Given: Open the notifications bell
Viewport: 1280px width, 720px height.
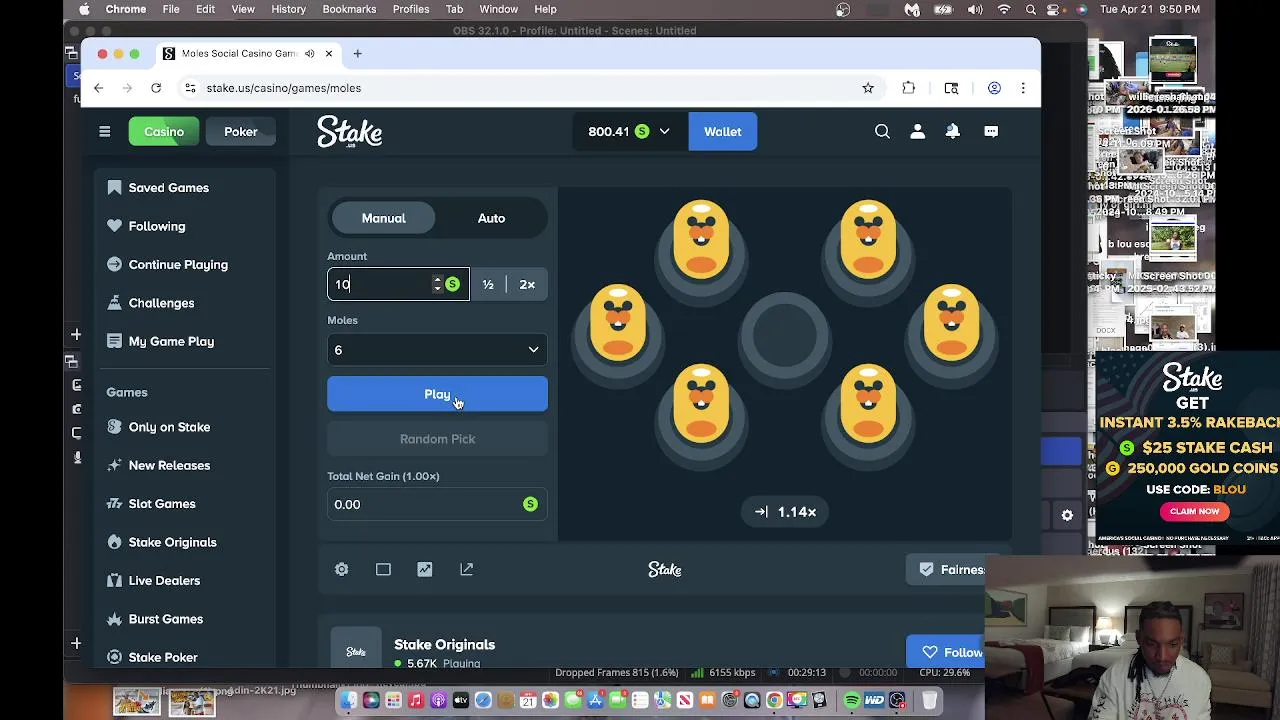Looking at the screenshot, I should (953, 131).
